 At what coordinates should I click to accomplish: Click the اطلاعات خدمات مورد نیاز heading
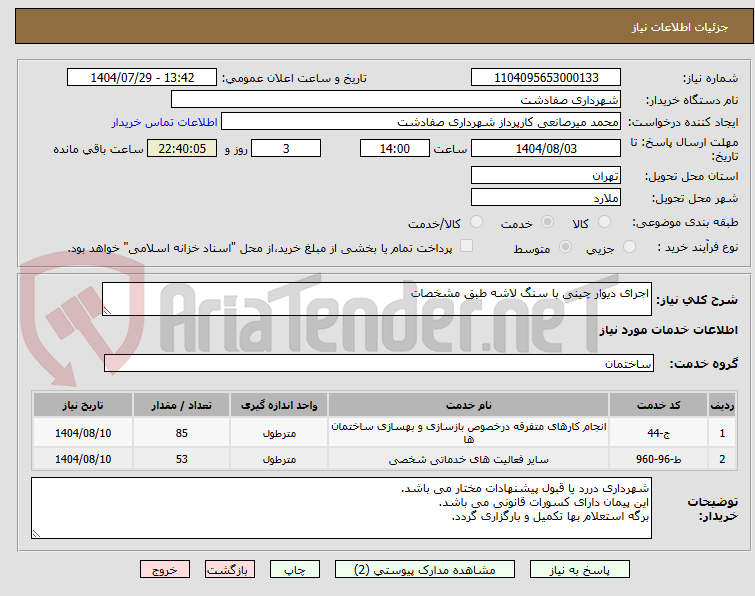(x=668, y=330)
